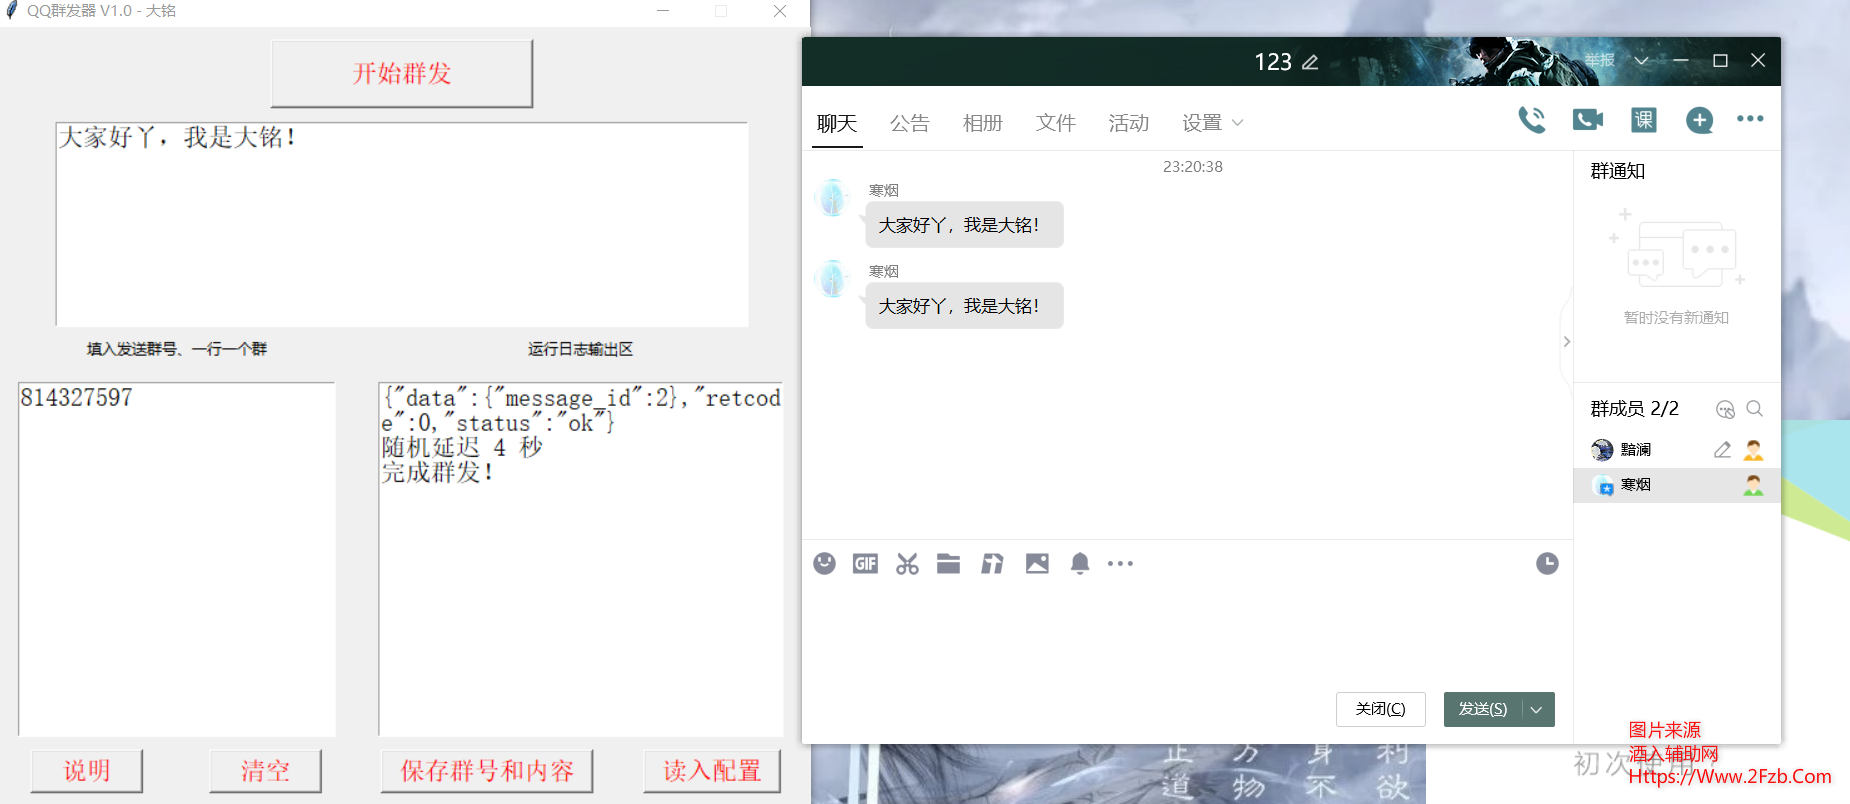This screenshot has width=1850, height=804.
Task: Open the send file folder icon
Action: pos(948,564)
